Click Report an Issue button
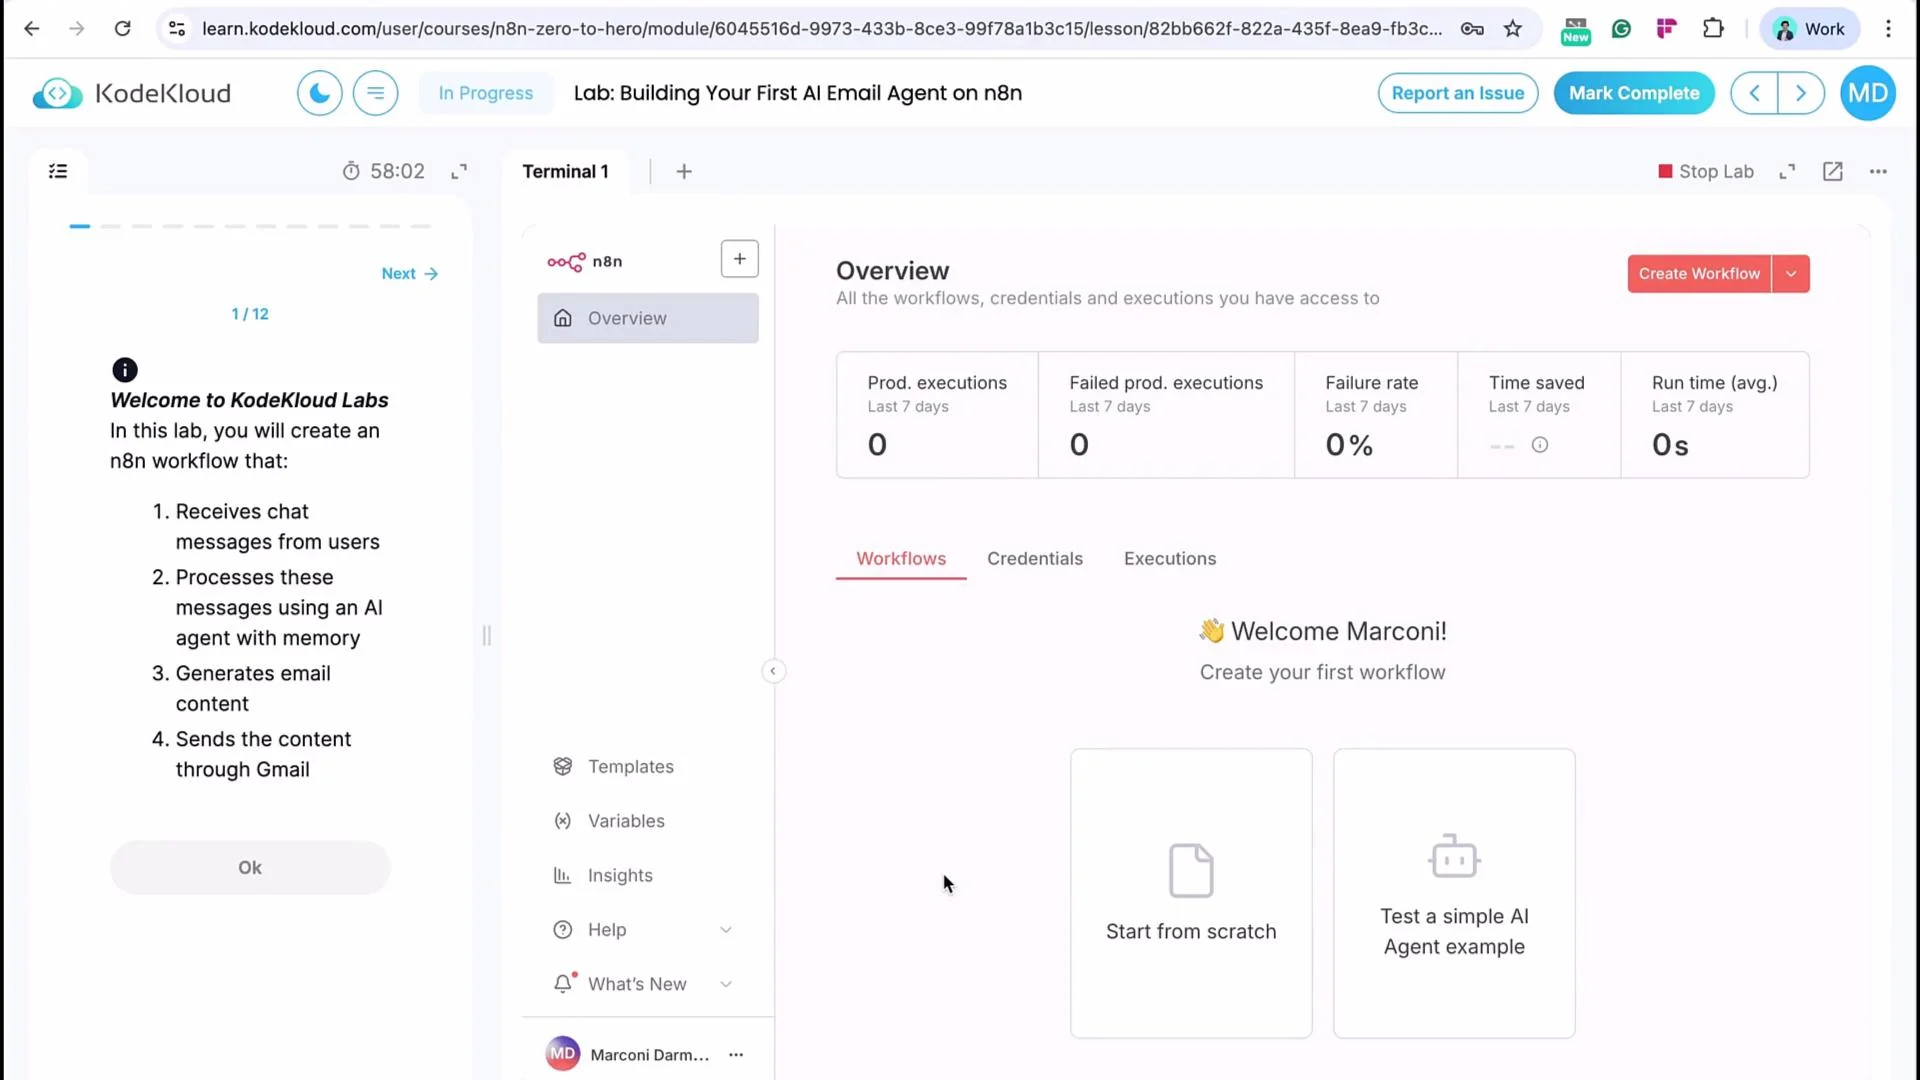Screen dimensions: 1920x1080 1458,93
